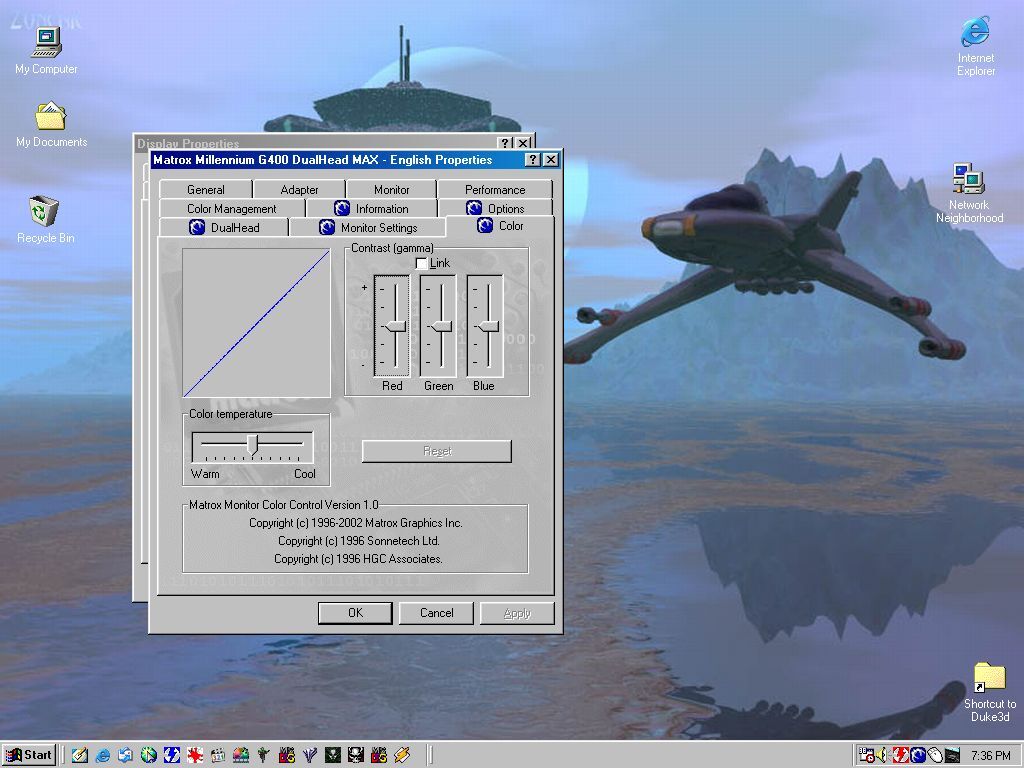The height and width of the screenshot is (768, 1024).
Task: Click the OK button
Action: click(x=355, y=613)
